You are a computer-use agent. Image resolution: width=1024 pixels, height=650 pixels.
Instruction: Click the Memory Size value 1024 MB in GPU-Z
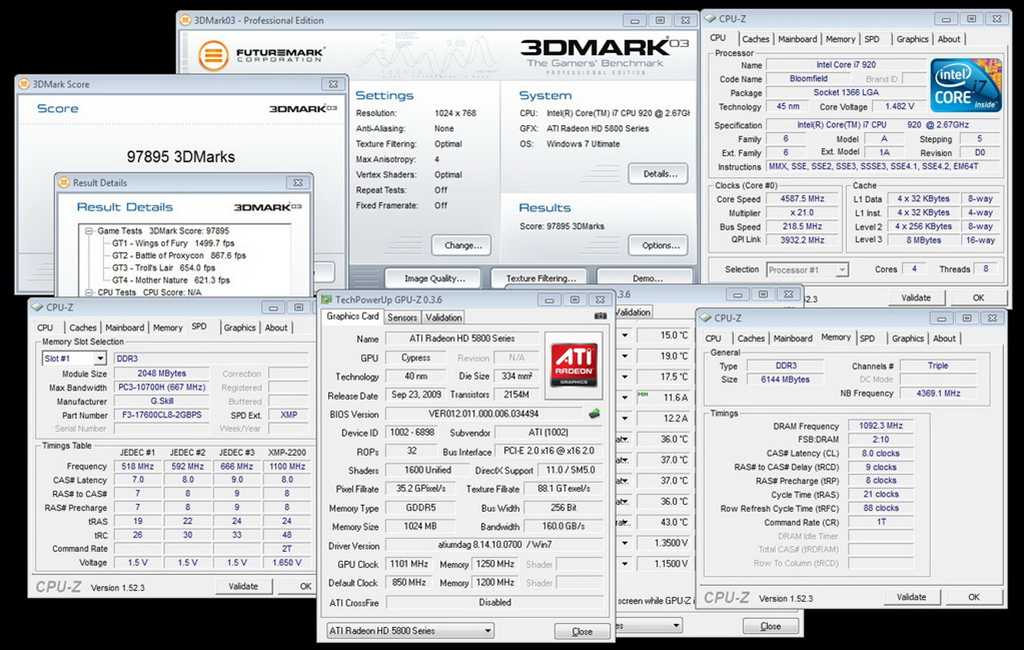(x=420, y=527)
